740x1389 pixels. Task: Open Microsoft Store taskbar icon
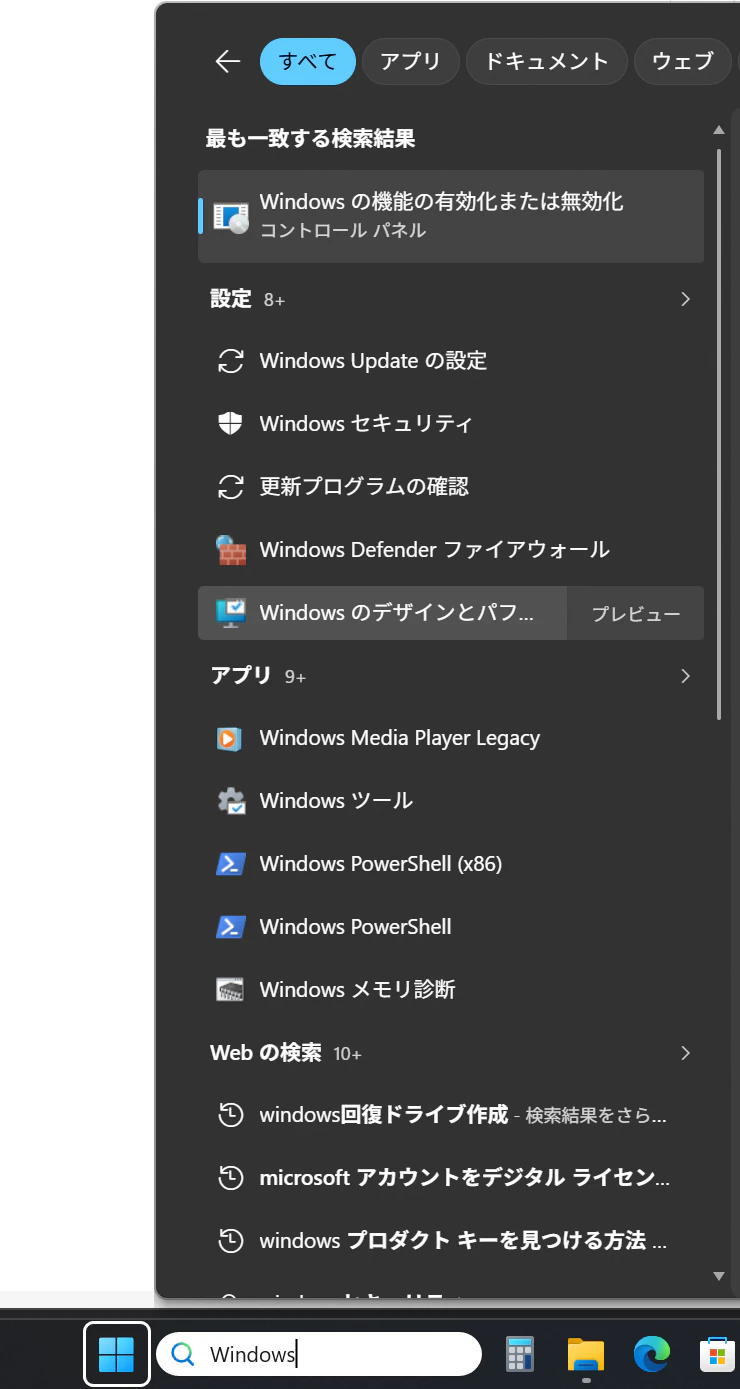(x=717, y=1355)
